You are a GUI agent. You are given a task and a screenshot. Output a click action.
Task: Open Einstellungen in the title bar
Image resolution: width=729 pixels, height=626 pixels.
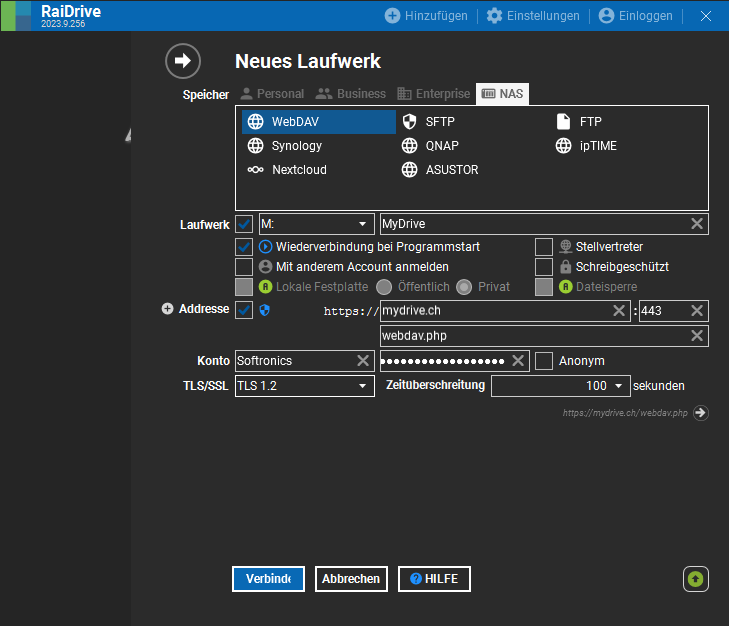tap(533, 16)
